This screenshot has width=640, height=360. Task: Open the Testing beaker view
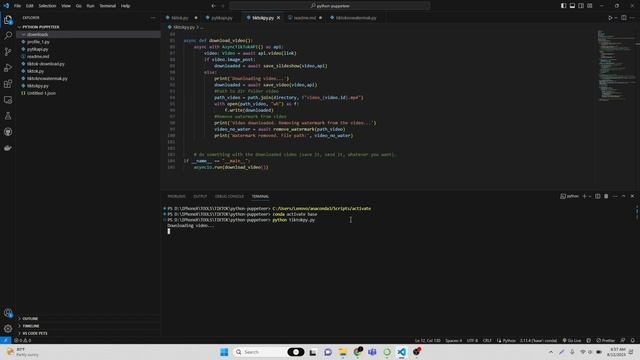pos(8,116)
